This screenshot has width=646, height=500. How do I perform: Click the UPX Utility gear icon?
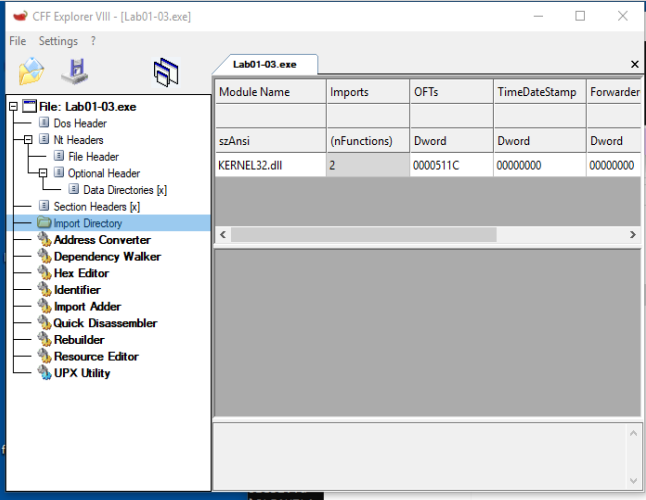(x=44, y=373)
